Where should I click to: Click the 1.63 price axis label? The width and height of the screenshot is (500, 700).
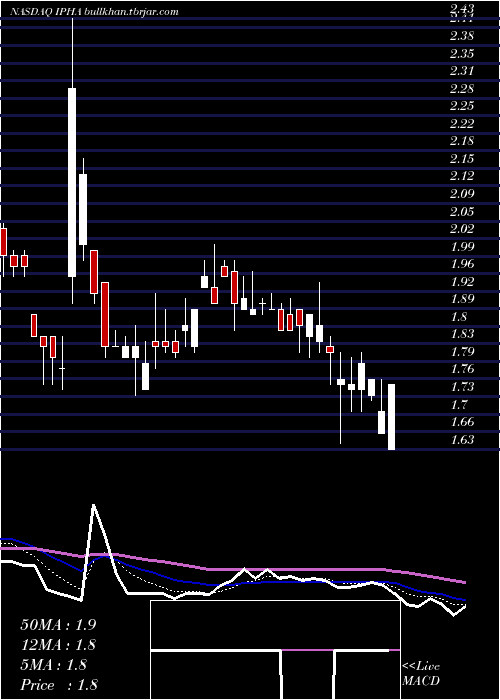(x=461, y=439)
